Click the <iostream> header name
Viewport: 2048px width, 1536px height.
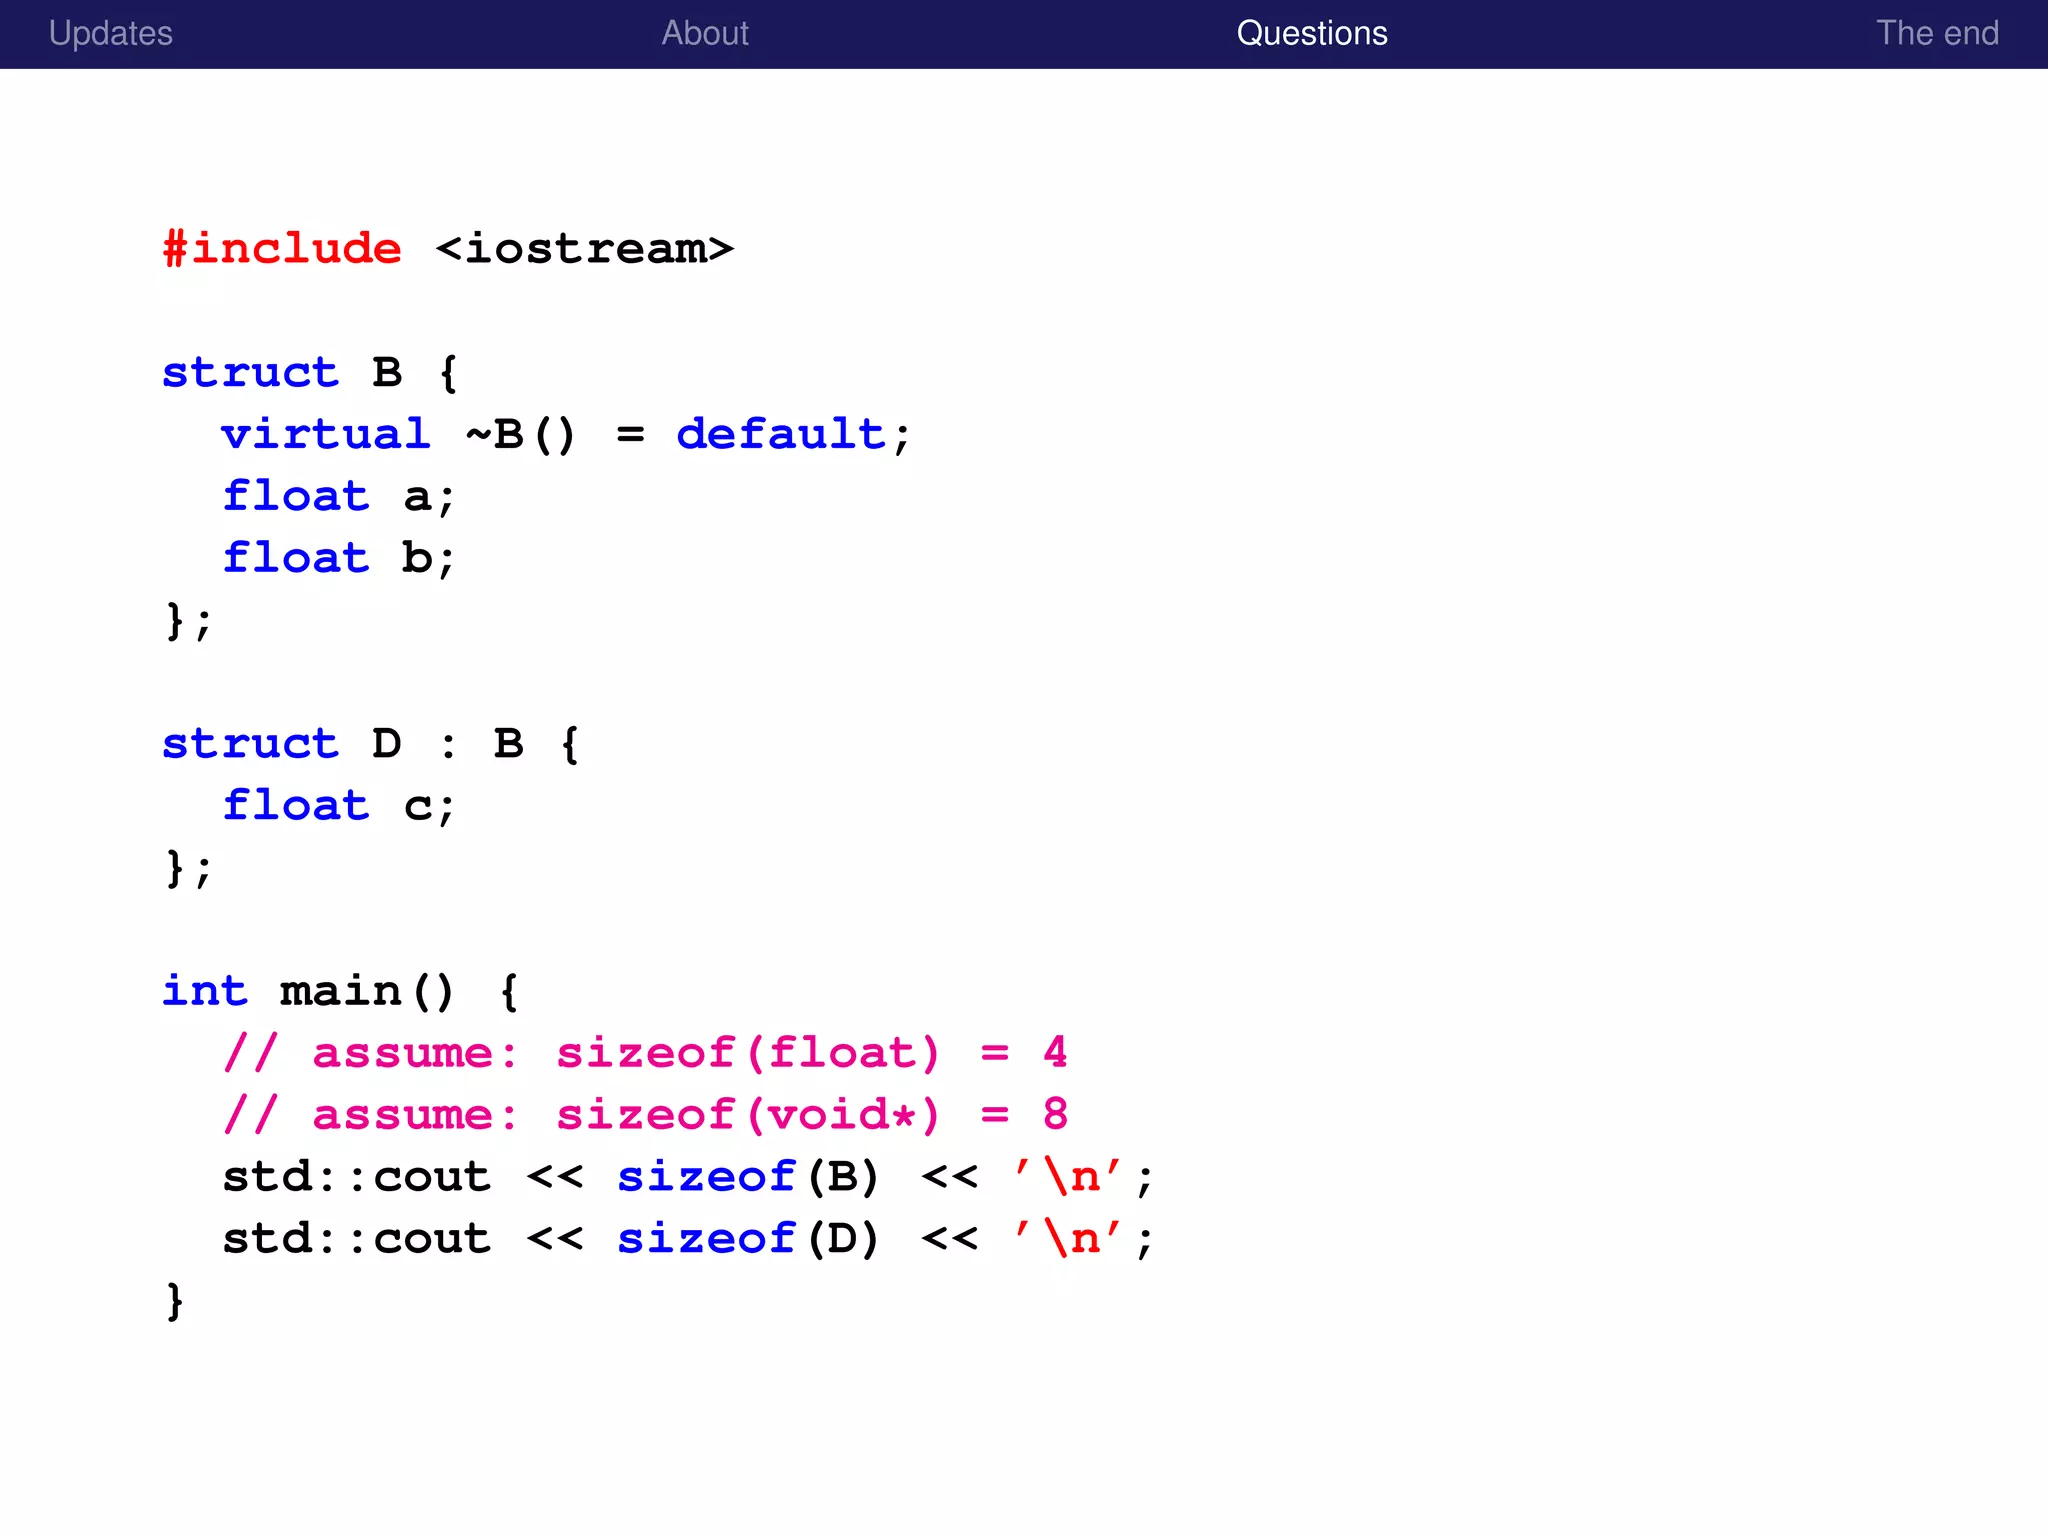585,248
